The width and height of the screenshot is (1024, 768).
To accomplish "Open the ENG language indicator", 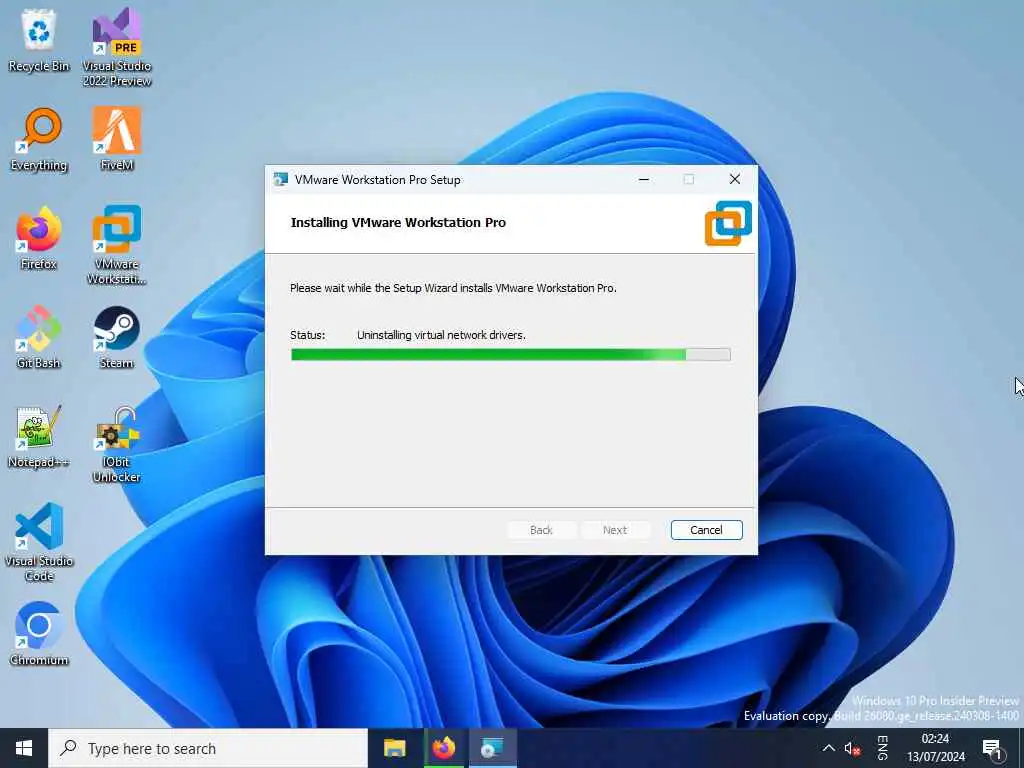I will (882, 748).
